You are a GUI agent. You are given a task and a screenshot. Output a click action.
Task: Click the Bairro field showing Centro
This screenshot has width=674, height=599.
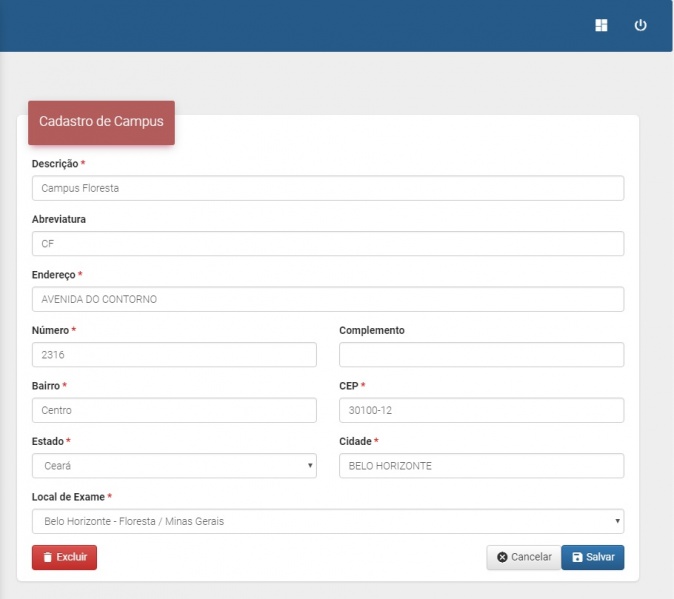point(173,410)
